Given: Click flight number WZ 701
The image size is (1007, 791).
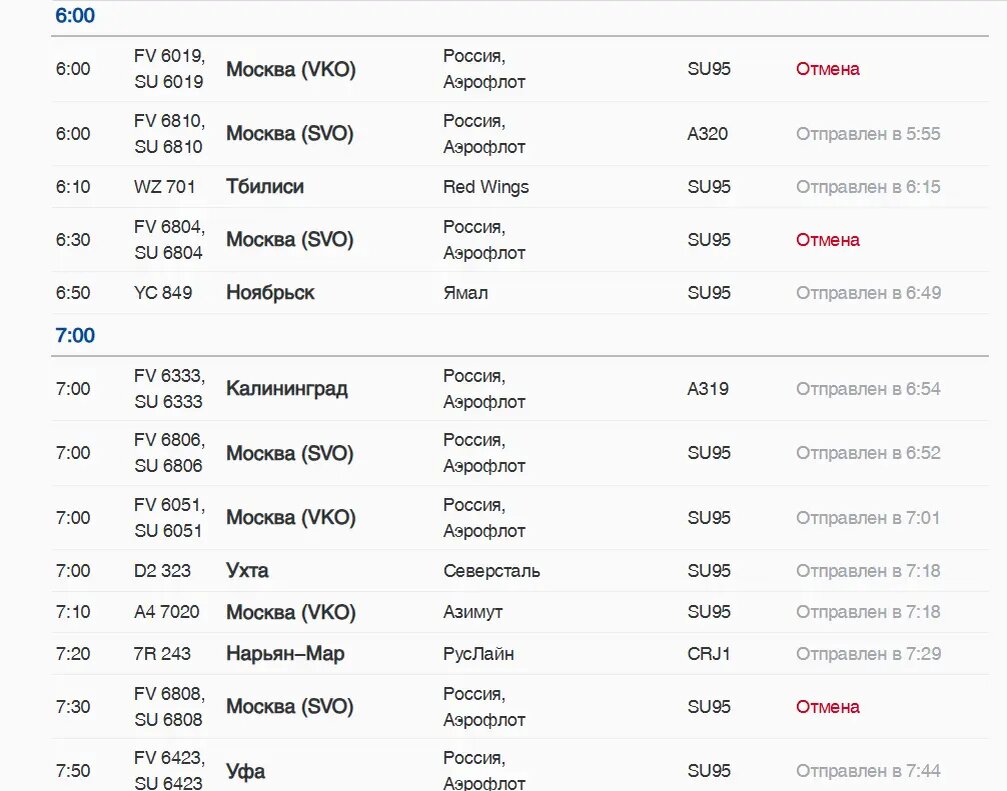Looking at the screenshot, I should [x=165, y=187].
